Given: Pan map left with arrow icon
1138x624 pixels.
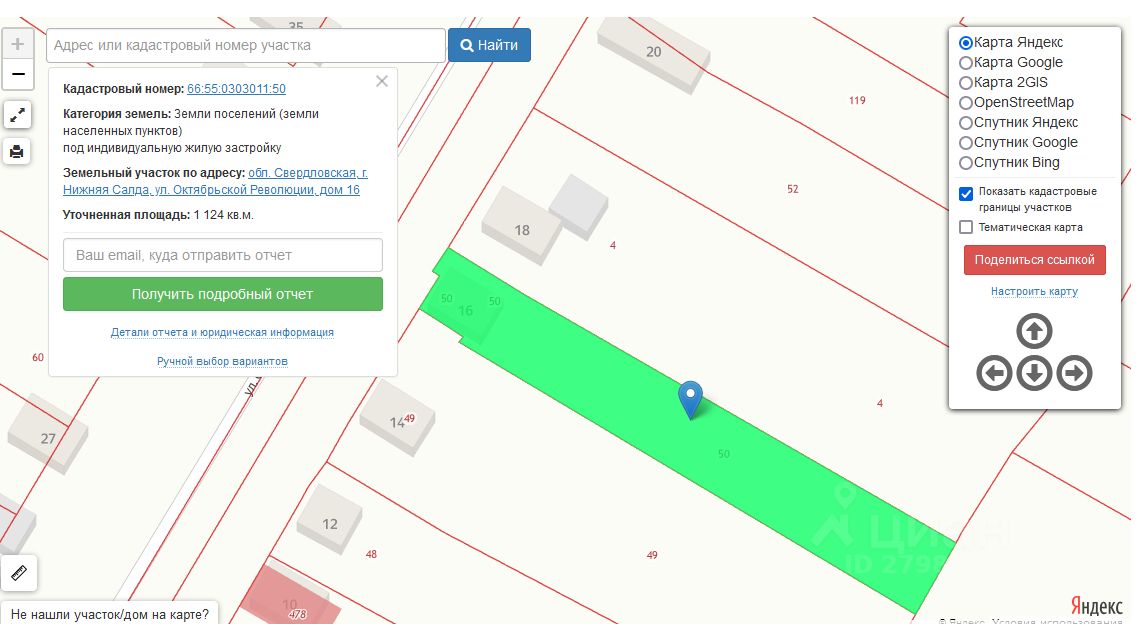Looking at the screenshot, I should pyautogui.click(x=994, y=374).
